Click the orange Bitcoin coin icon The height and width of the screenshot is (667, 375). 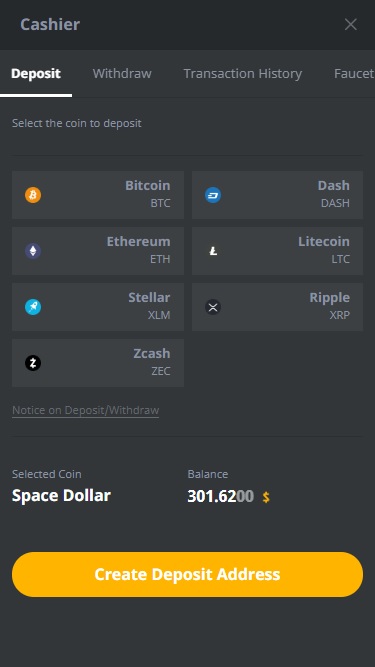[x=33, y=195]
